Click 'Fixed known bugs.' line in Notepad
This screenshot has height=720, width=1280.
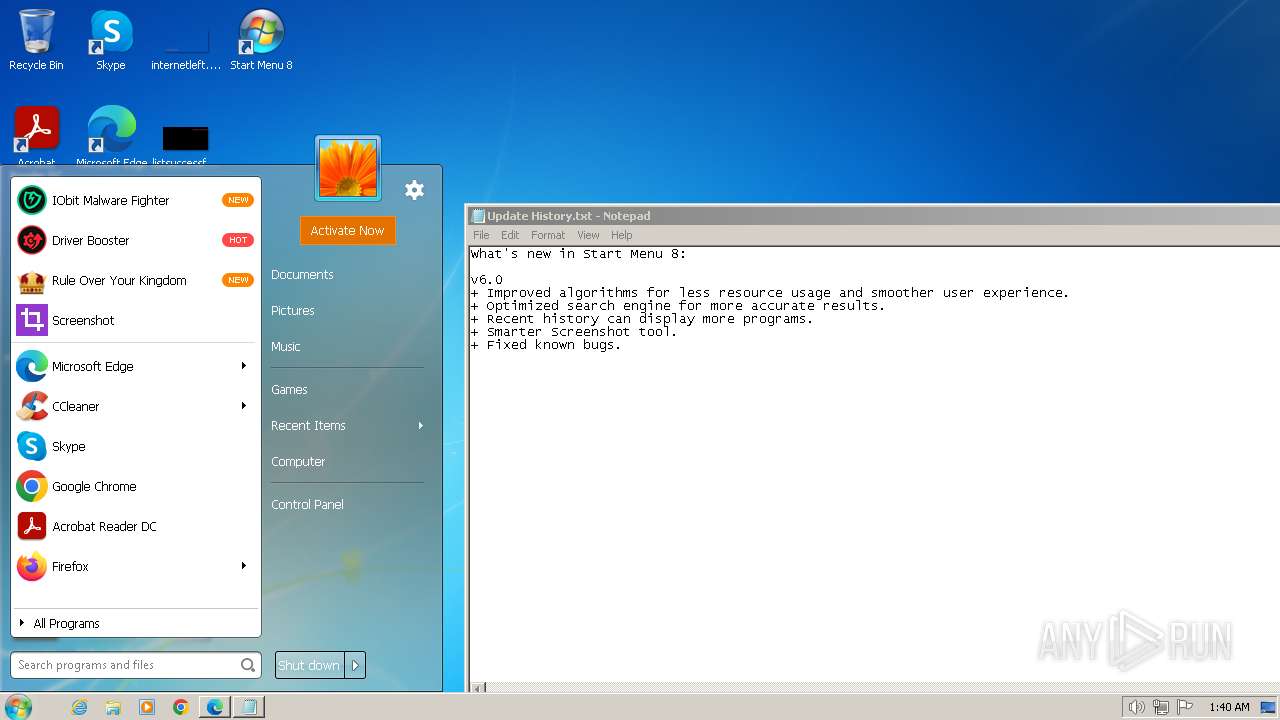pos(546,345)
